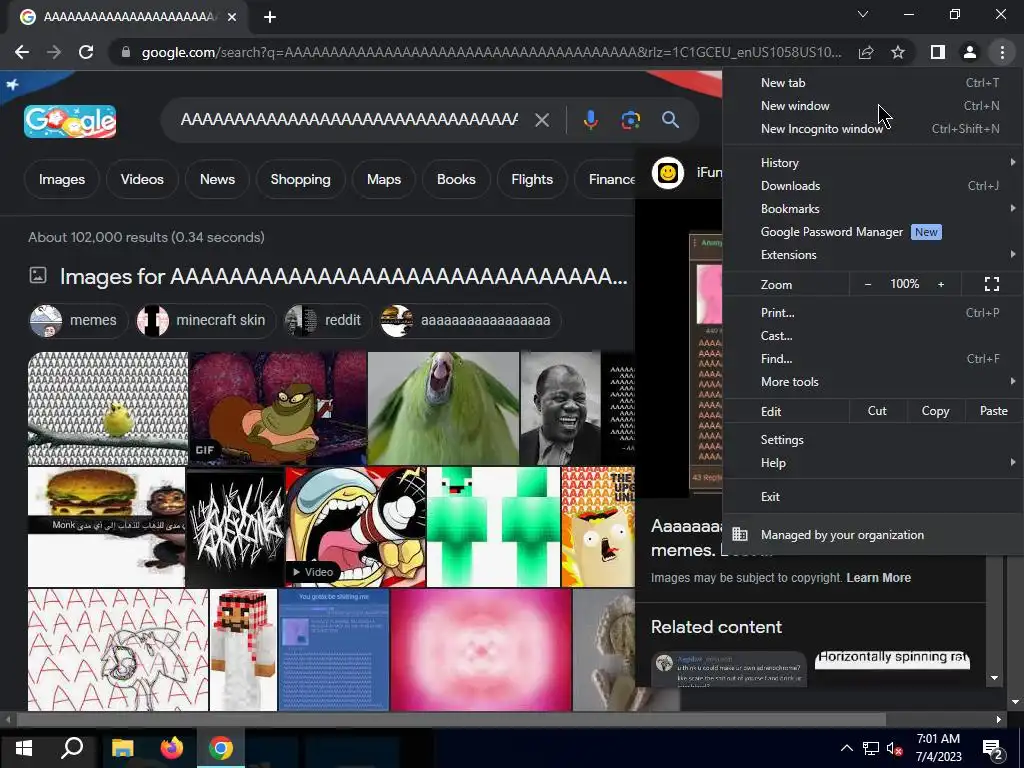
Task: Reload the page with refresh icon
Action: point(86,52)
